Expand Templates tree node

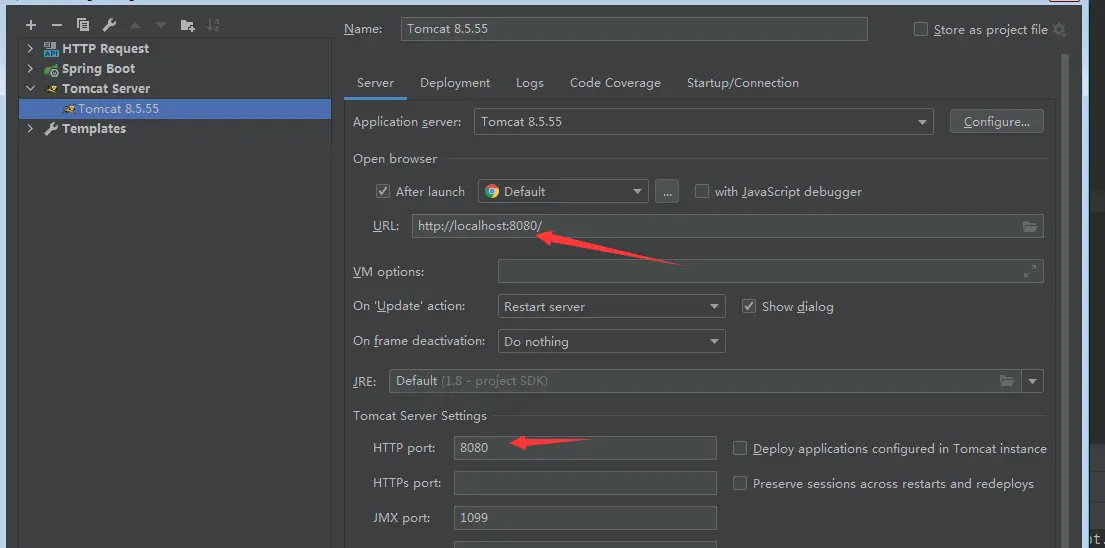30,129
